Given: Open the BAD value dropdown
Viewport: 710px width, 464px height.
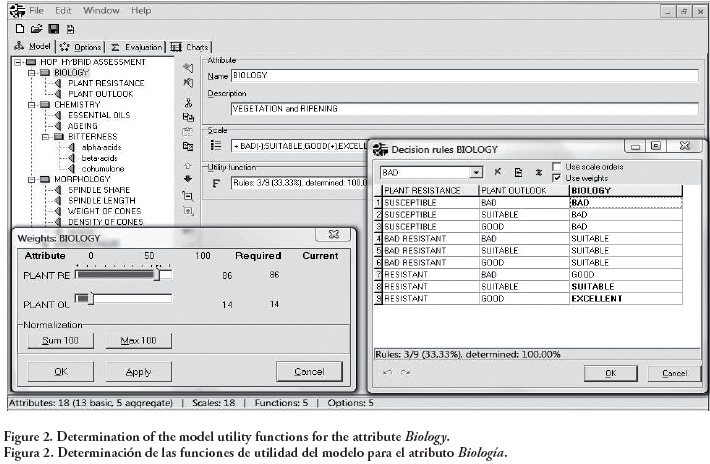Looking at the screenshot, I should tap(476, 172).
